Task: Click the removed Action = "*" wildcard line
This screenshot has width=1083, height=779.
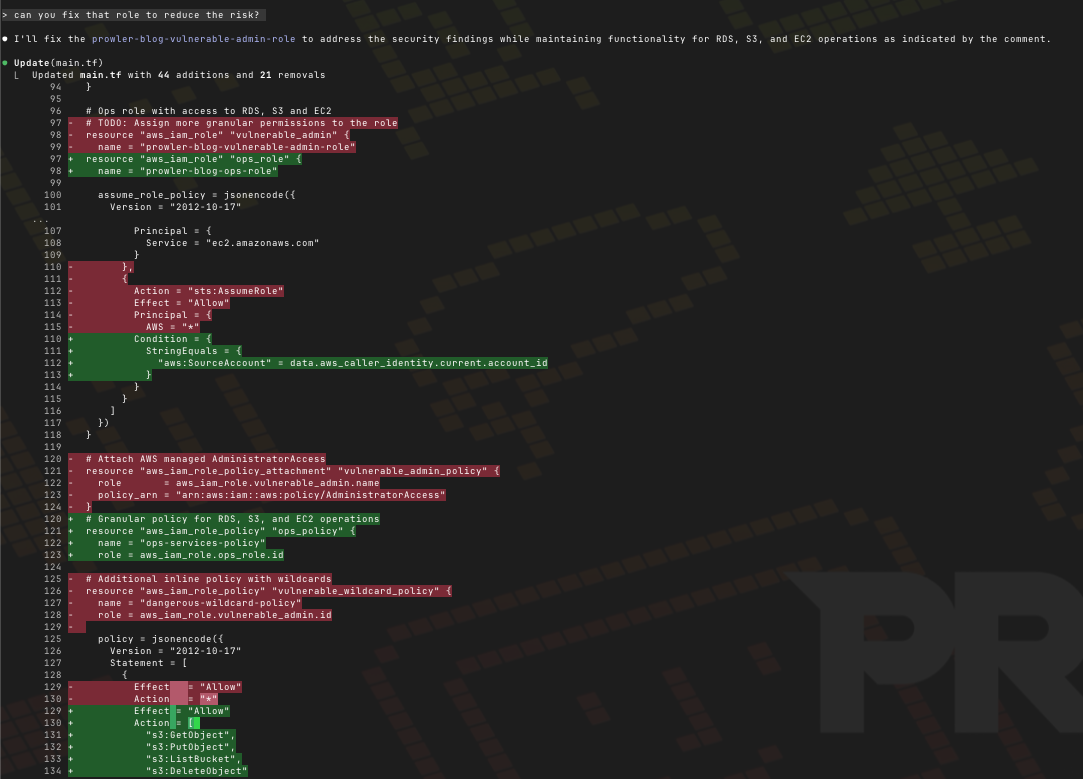Action: click(175, 699)
